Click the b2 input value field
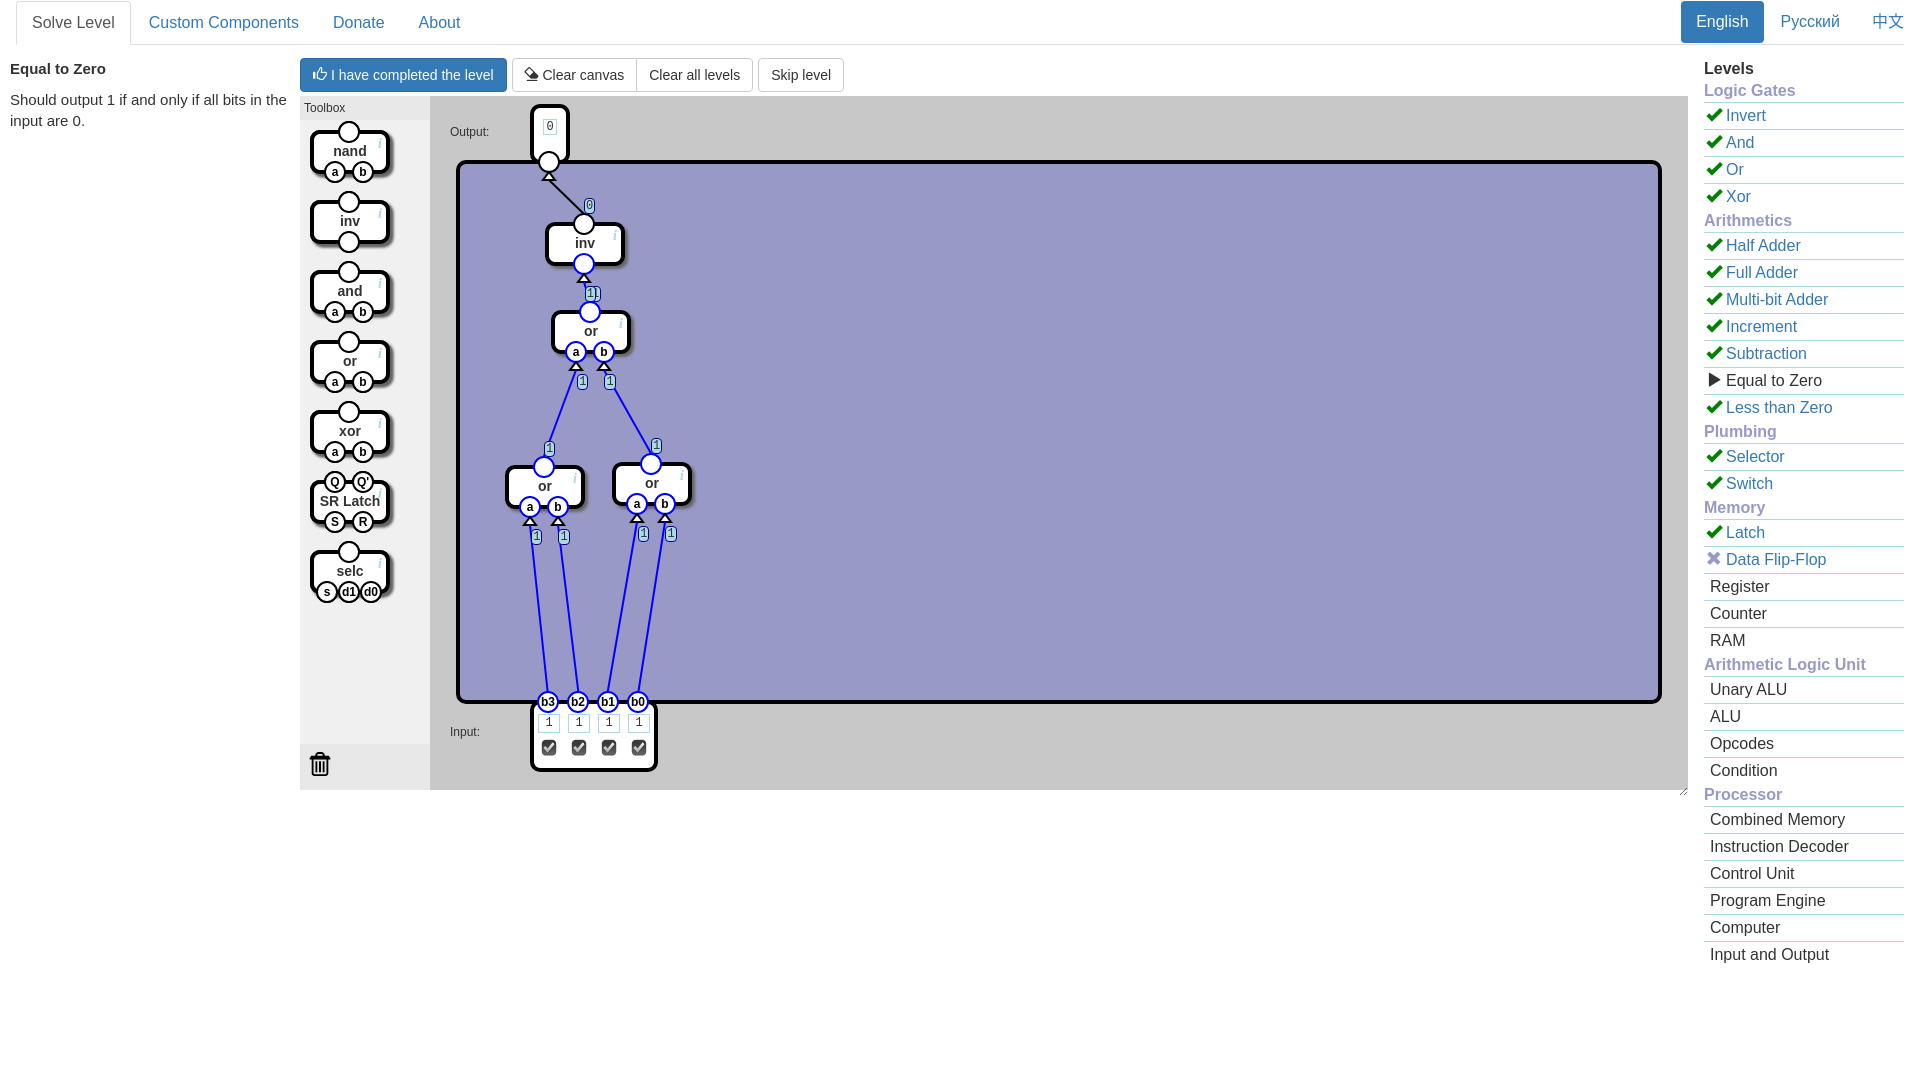Image resolution: width=1920 pixels, height=1080 pixels. [x=579, y=723]
